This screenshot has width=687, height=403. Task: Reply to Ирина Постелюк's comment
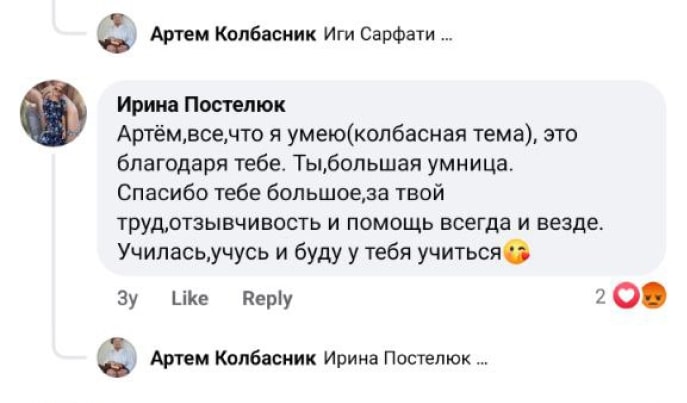(267, 298)
